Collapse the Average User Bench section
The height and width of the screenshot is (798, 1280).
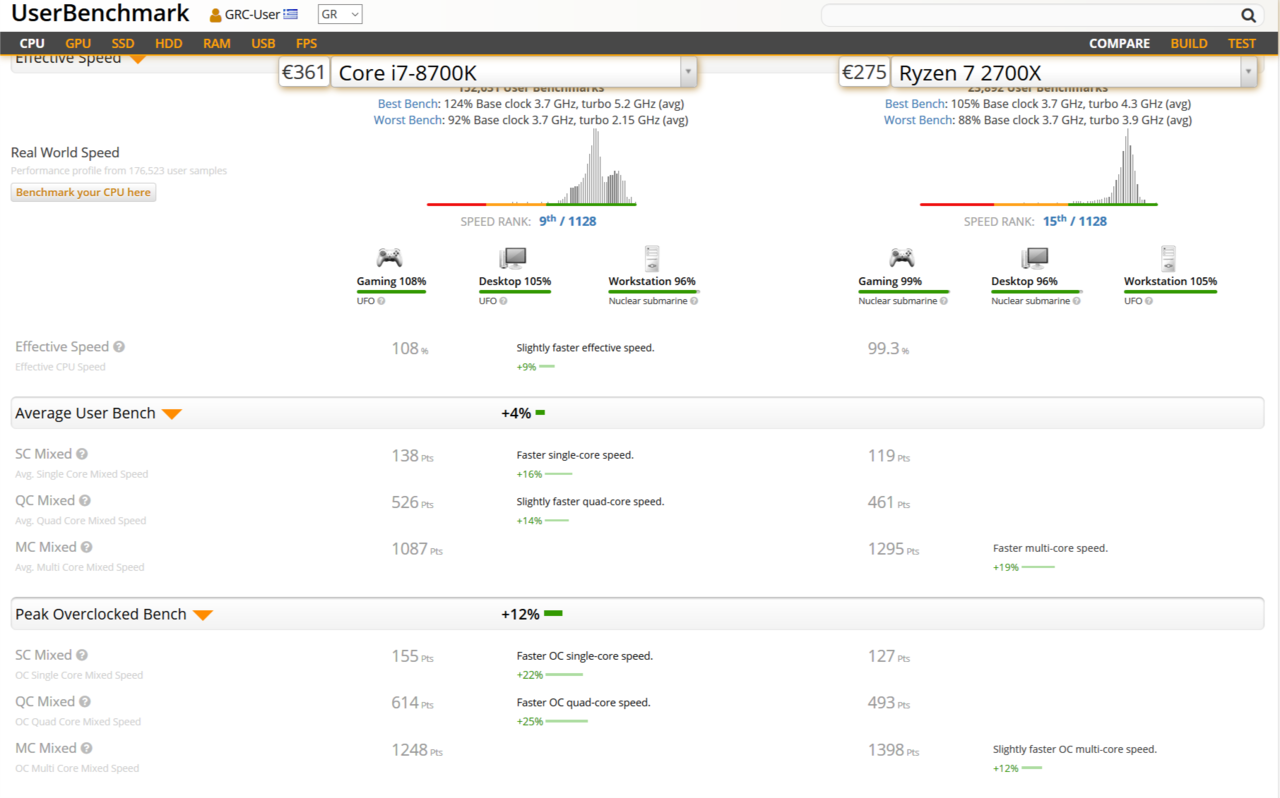pos(172,414)
